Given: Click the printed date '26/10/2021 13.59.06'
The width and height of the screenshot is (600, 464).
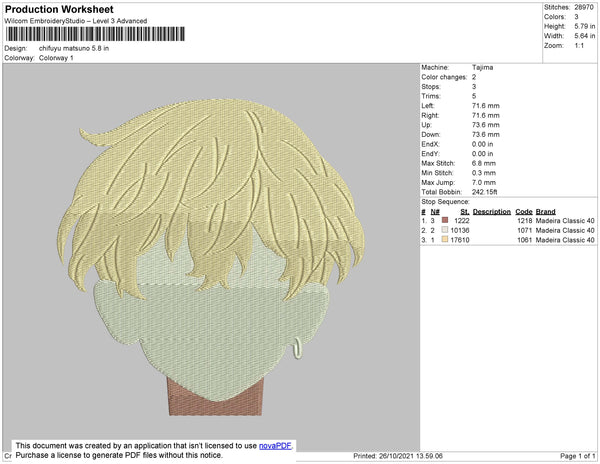Looking at the screenshot, I should click(411, 456).
